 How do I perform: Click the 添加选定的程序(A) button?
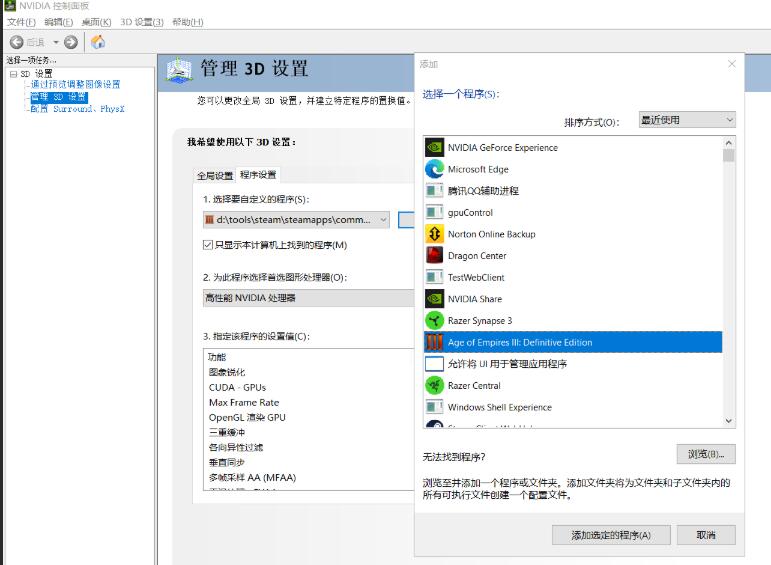point(610,535)
